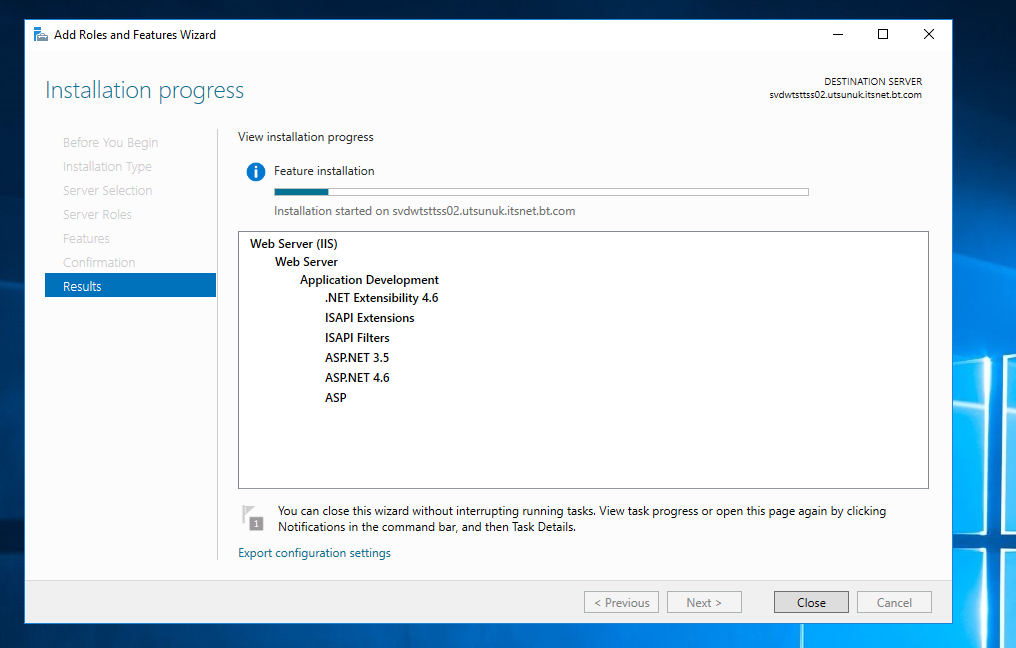The image size is (1016, 648).
Task: Select ASP.NET 4.6 in the list
Action: click(x=357, y=378)
